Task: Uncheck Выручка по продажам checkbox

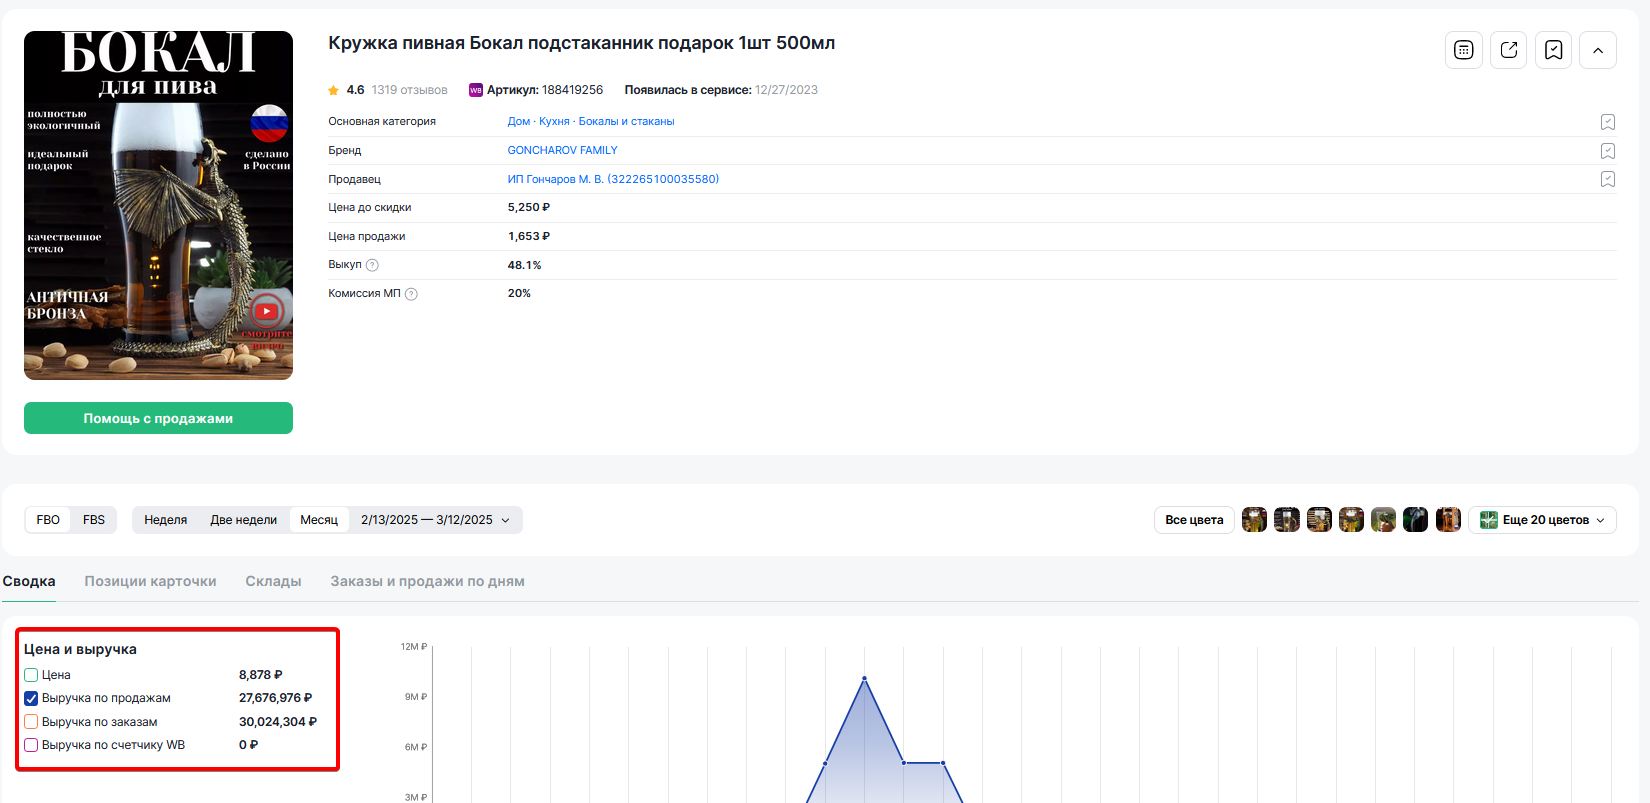Action: [31, 698]
